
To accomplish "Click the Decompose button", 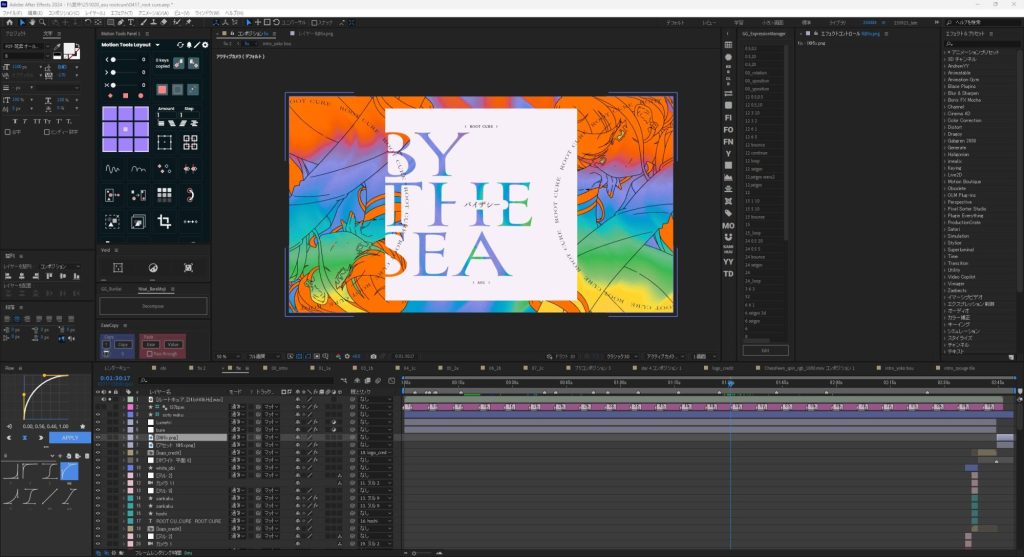I will [x=153, y=306].
